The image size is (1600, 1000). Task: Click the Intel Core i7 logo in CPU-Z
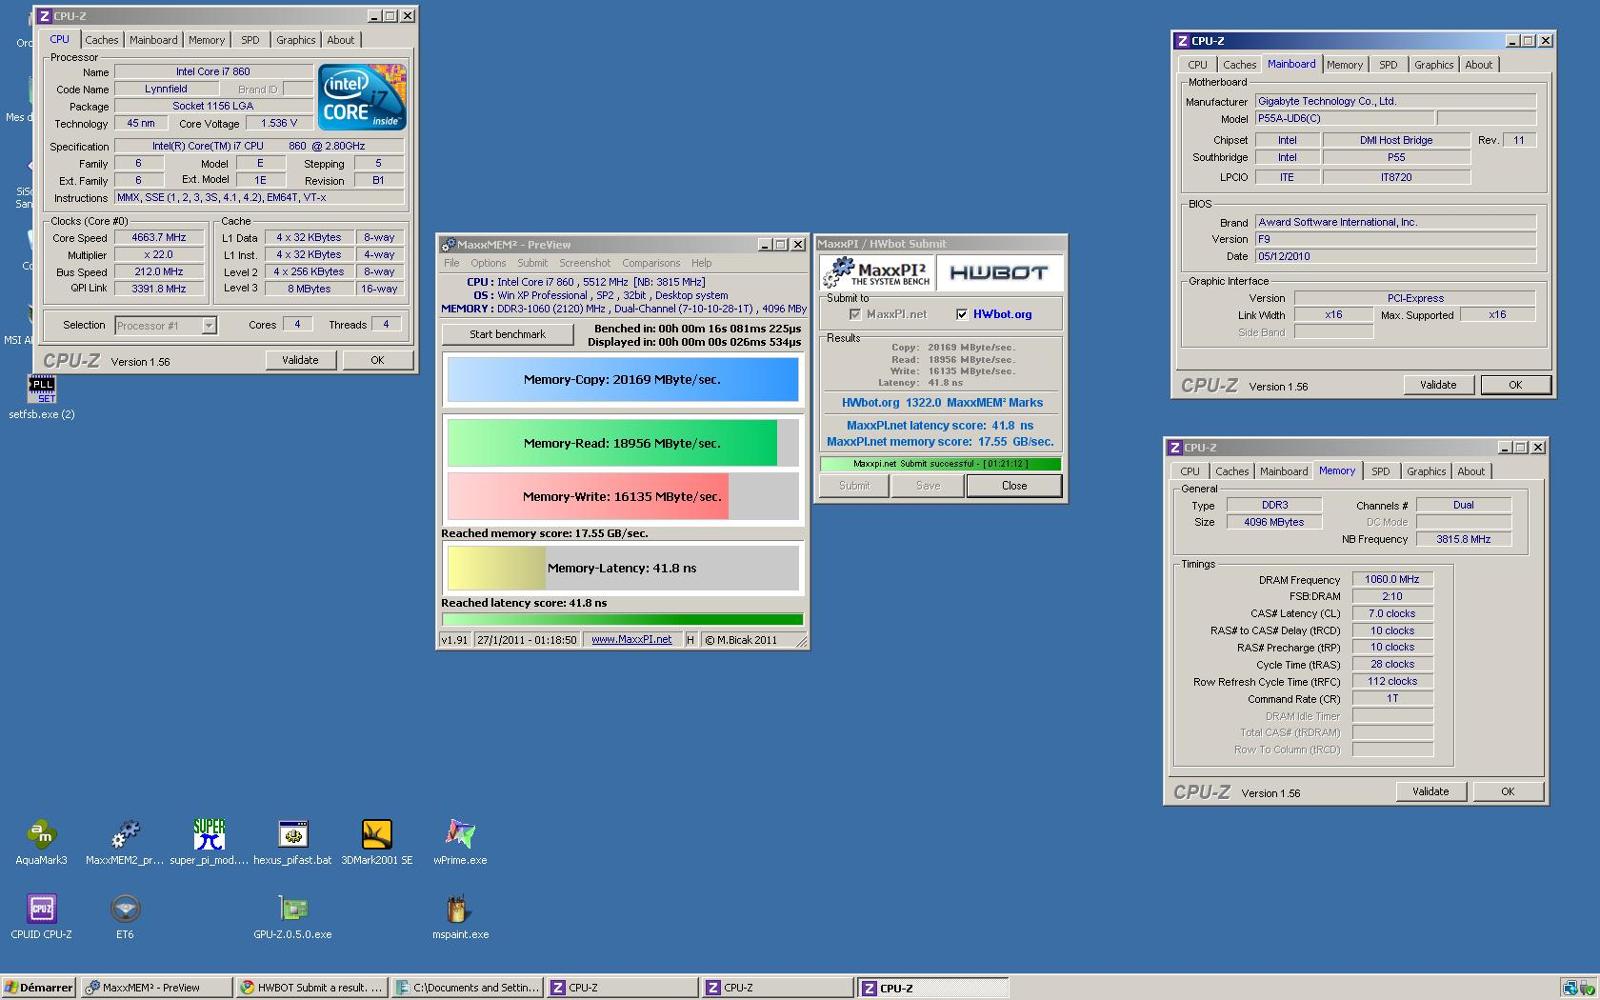pos(362,97)
